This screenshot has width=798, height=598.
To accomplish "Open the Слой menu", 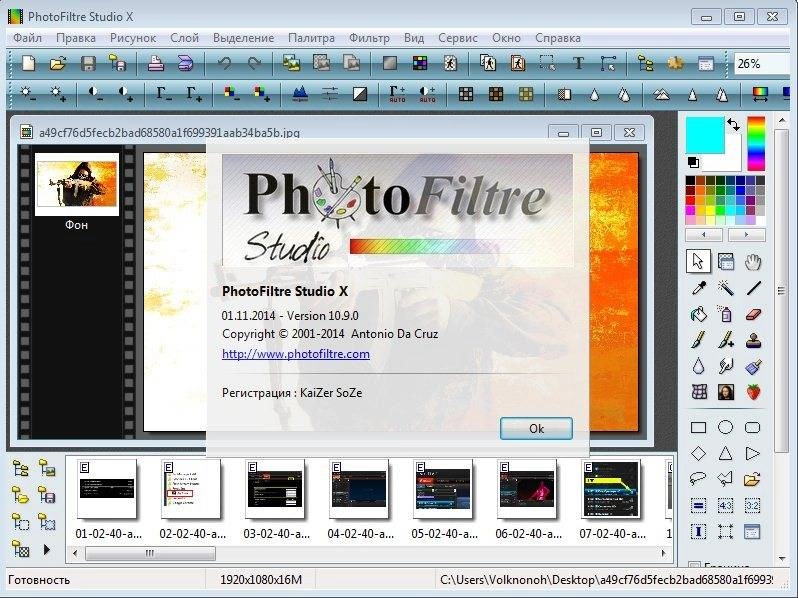I will pos(184,38).
